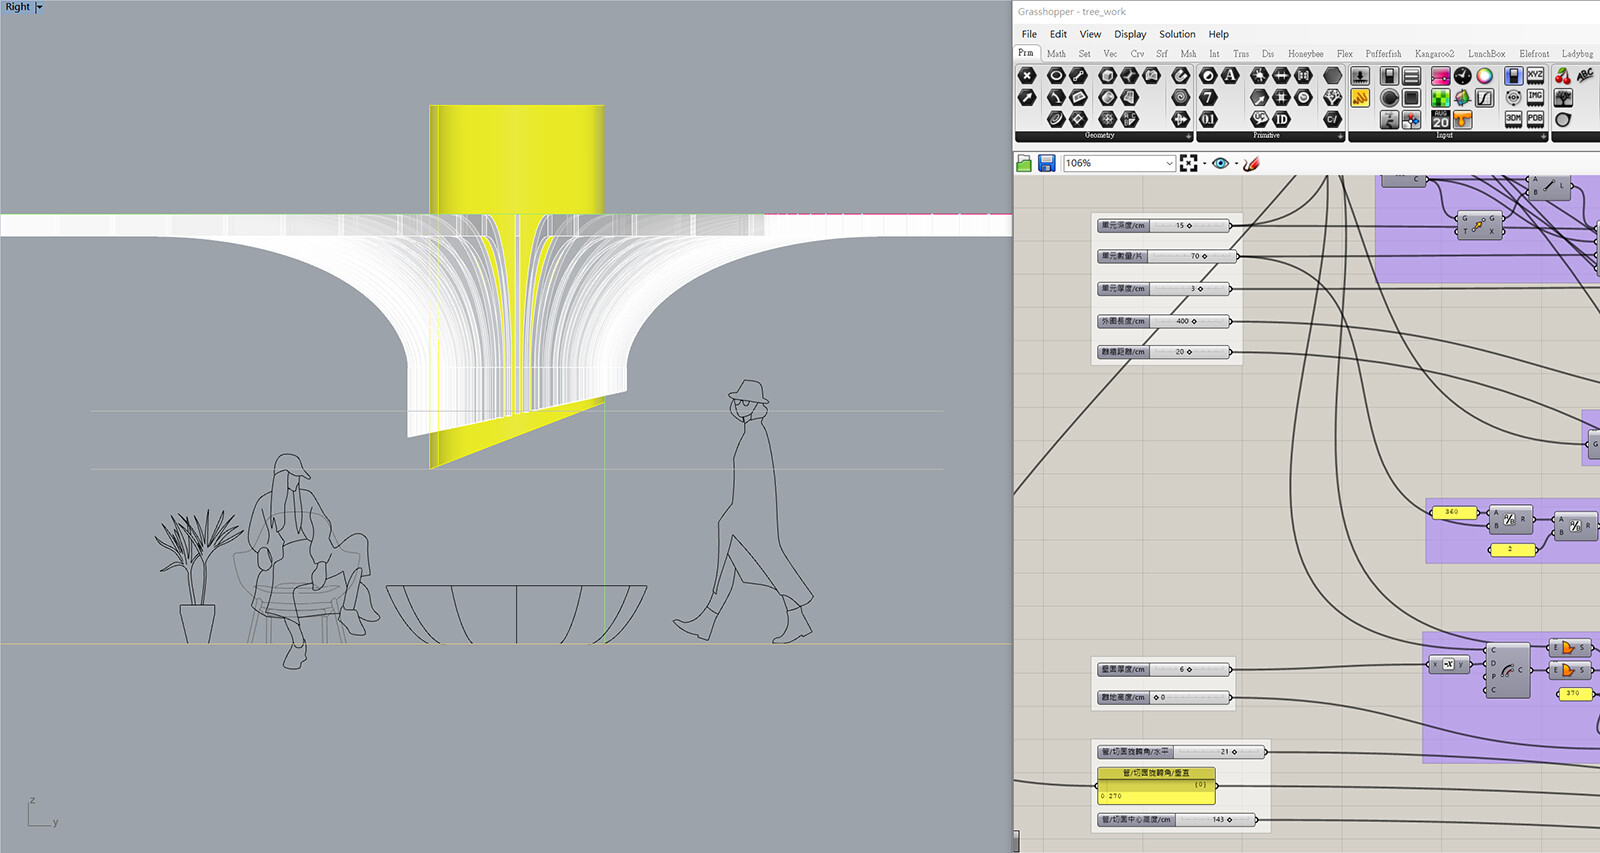
Task: Select the Integer '7' parameter icon
Action: click(x=1208, y=97)
